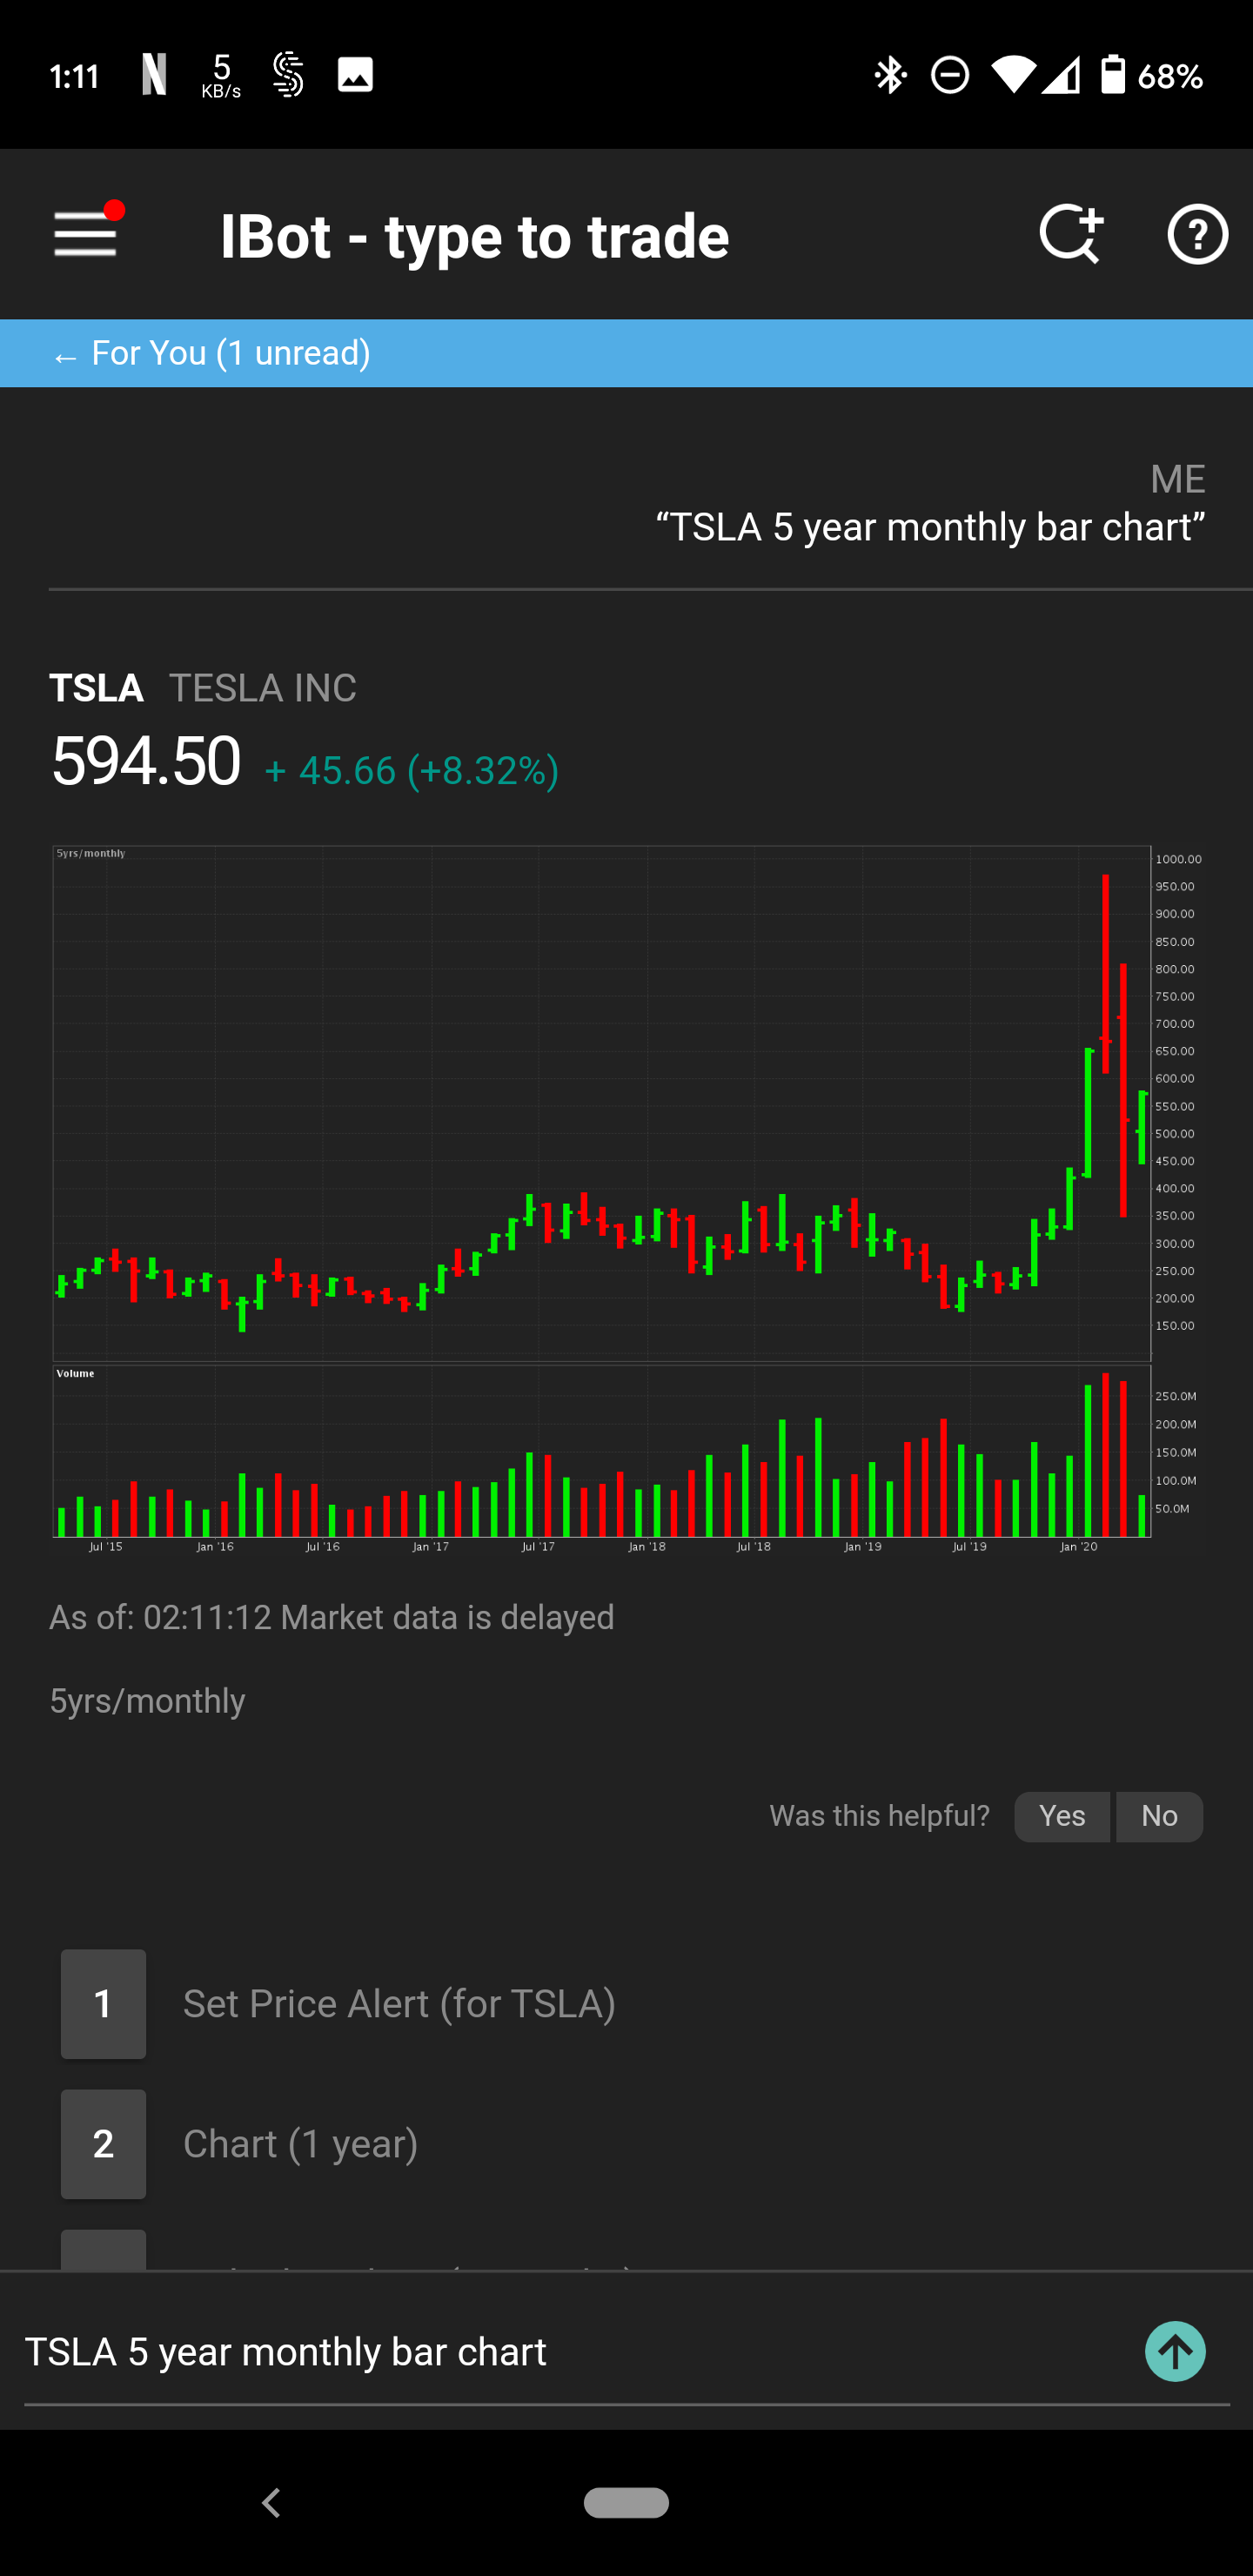Tap the "5yrs/monthly" caption below the chart
The height and width of the screenshot is (2576, 1253).
tap(148, 1701)
